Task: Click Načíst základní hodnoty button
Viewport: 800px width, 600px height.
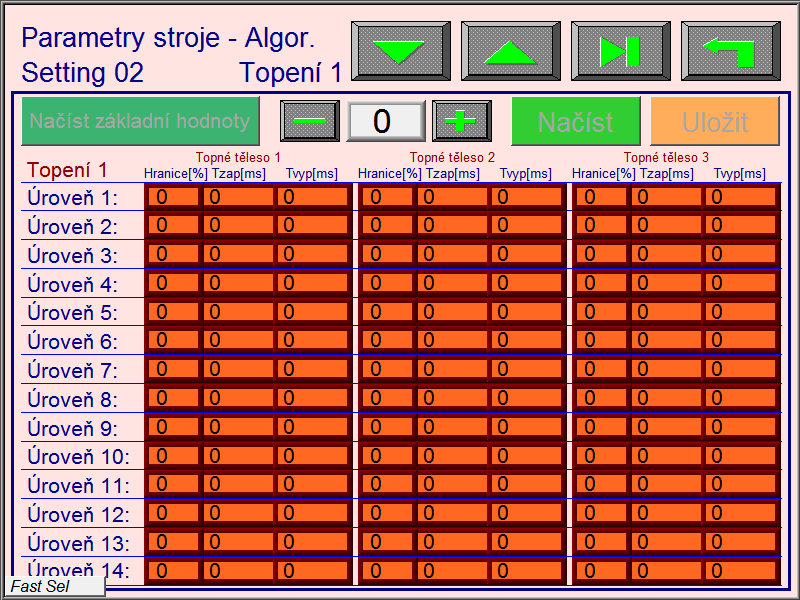Action: pos(140,121)
